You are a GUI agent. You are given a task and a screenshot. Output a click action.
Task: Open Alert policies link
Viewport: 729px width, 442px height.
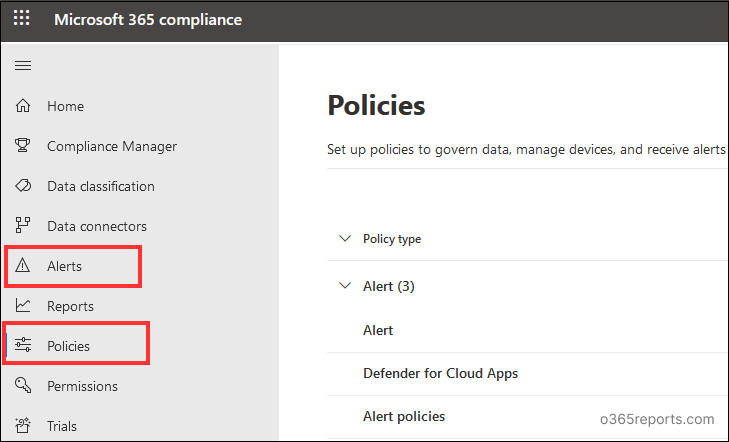[x=404, y=416]
